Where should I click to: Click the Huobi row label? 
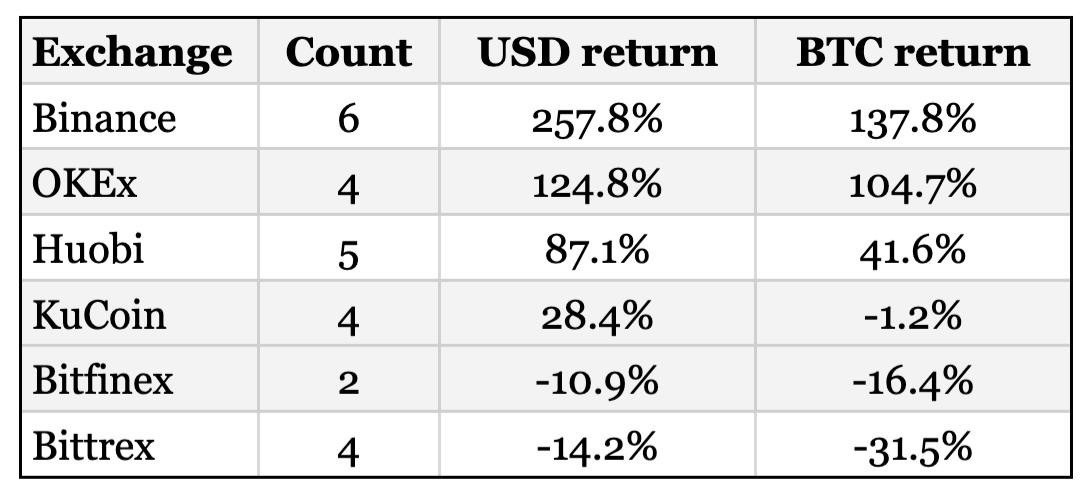pos(88,249)
